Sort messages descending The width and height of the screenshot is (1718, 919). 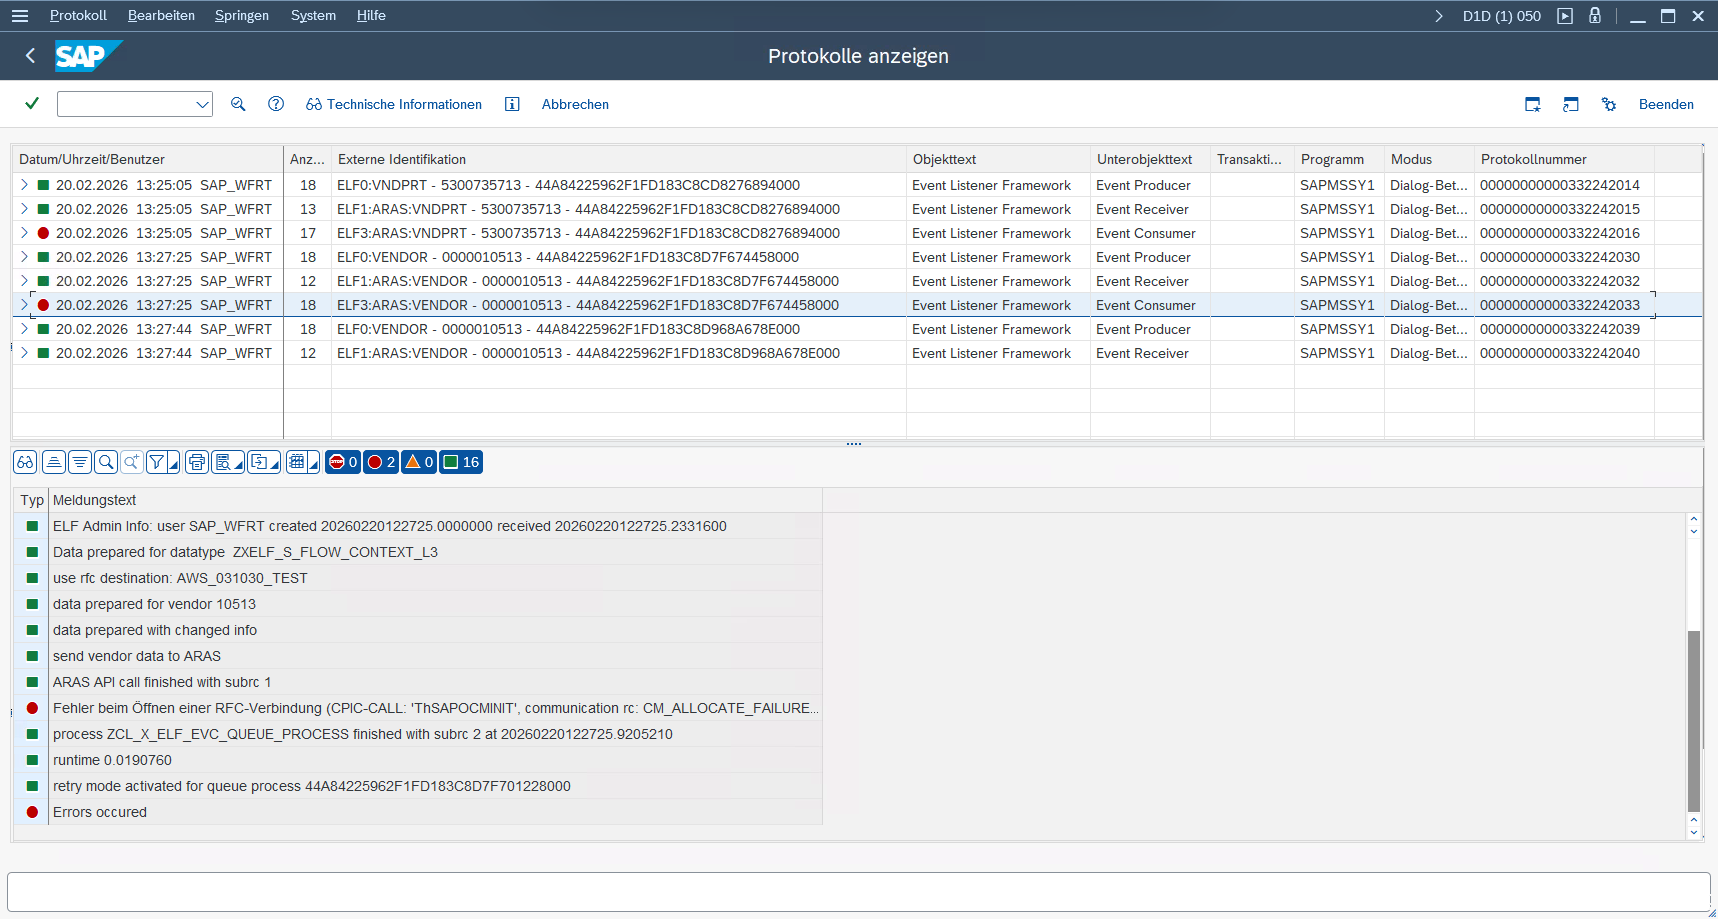[79, 462]
